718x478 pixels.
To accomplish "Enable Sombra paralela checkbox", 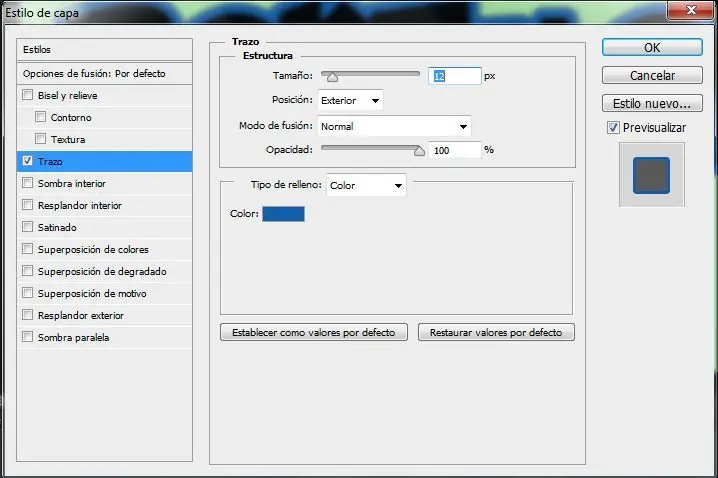I will point(27,337).
